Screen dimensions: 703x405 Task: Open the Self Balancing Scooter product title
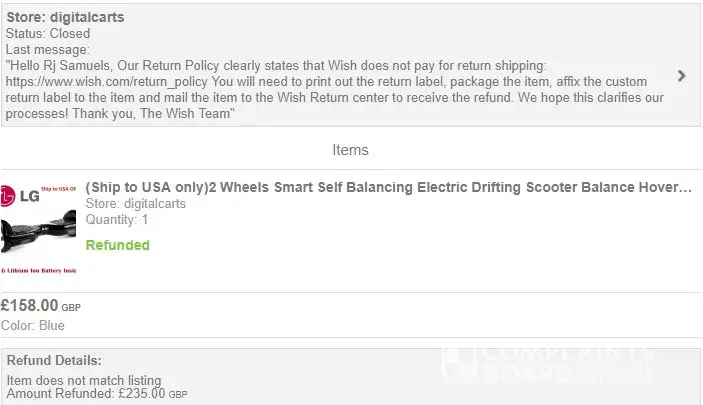(388, 187)
